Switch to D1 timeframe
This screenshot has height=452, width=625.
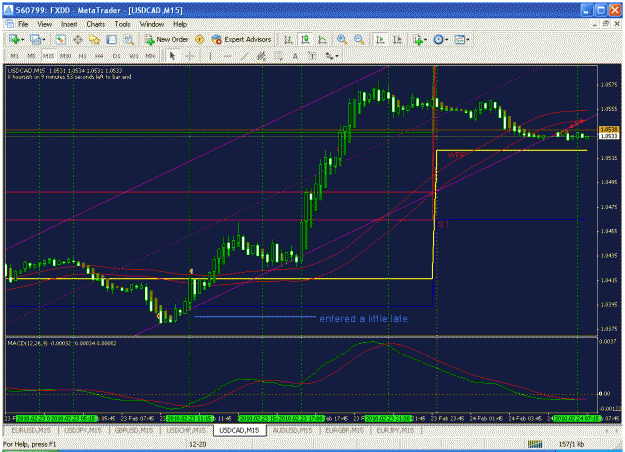116,56
